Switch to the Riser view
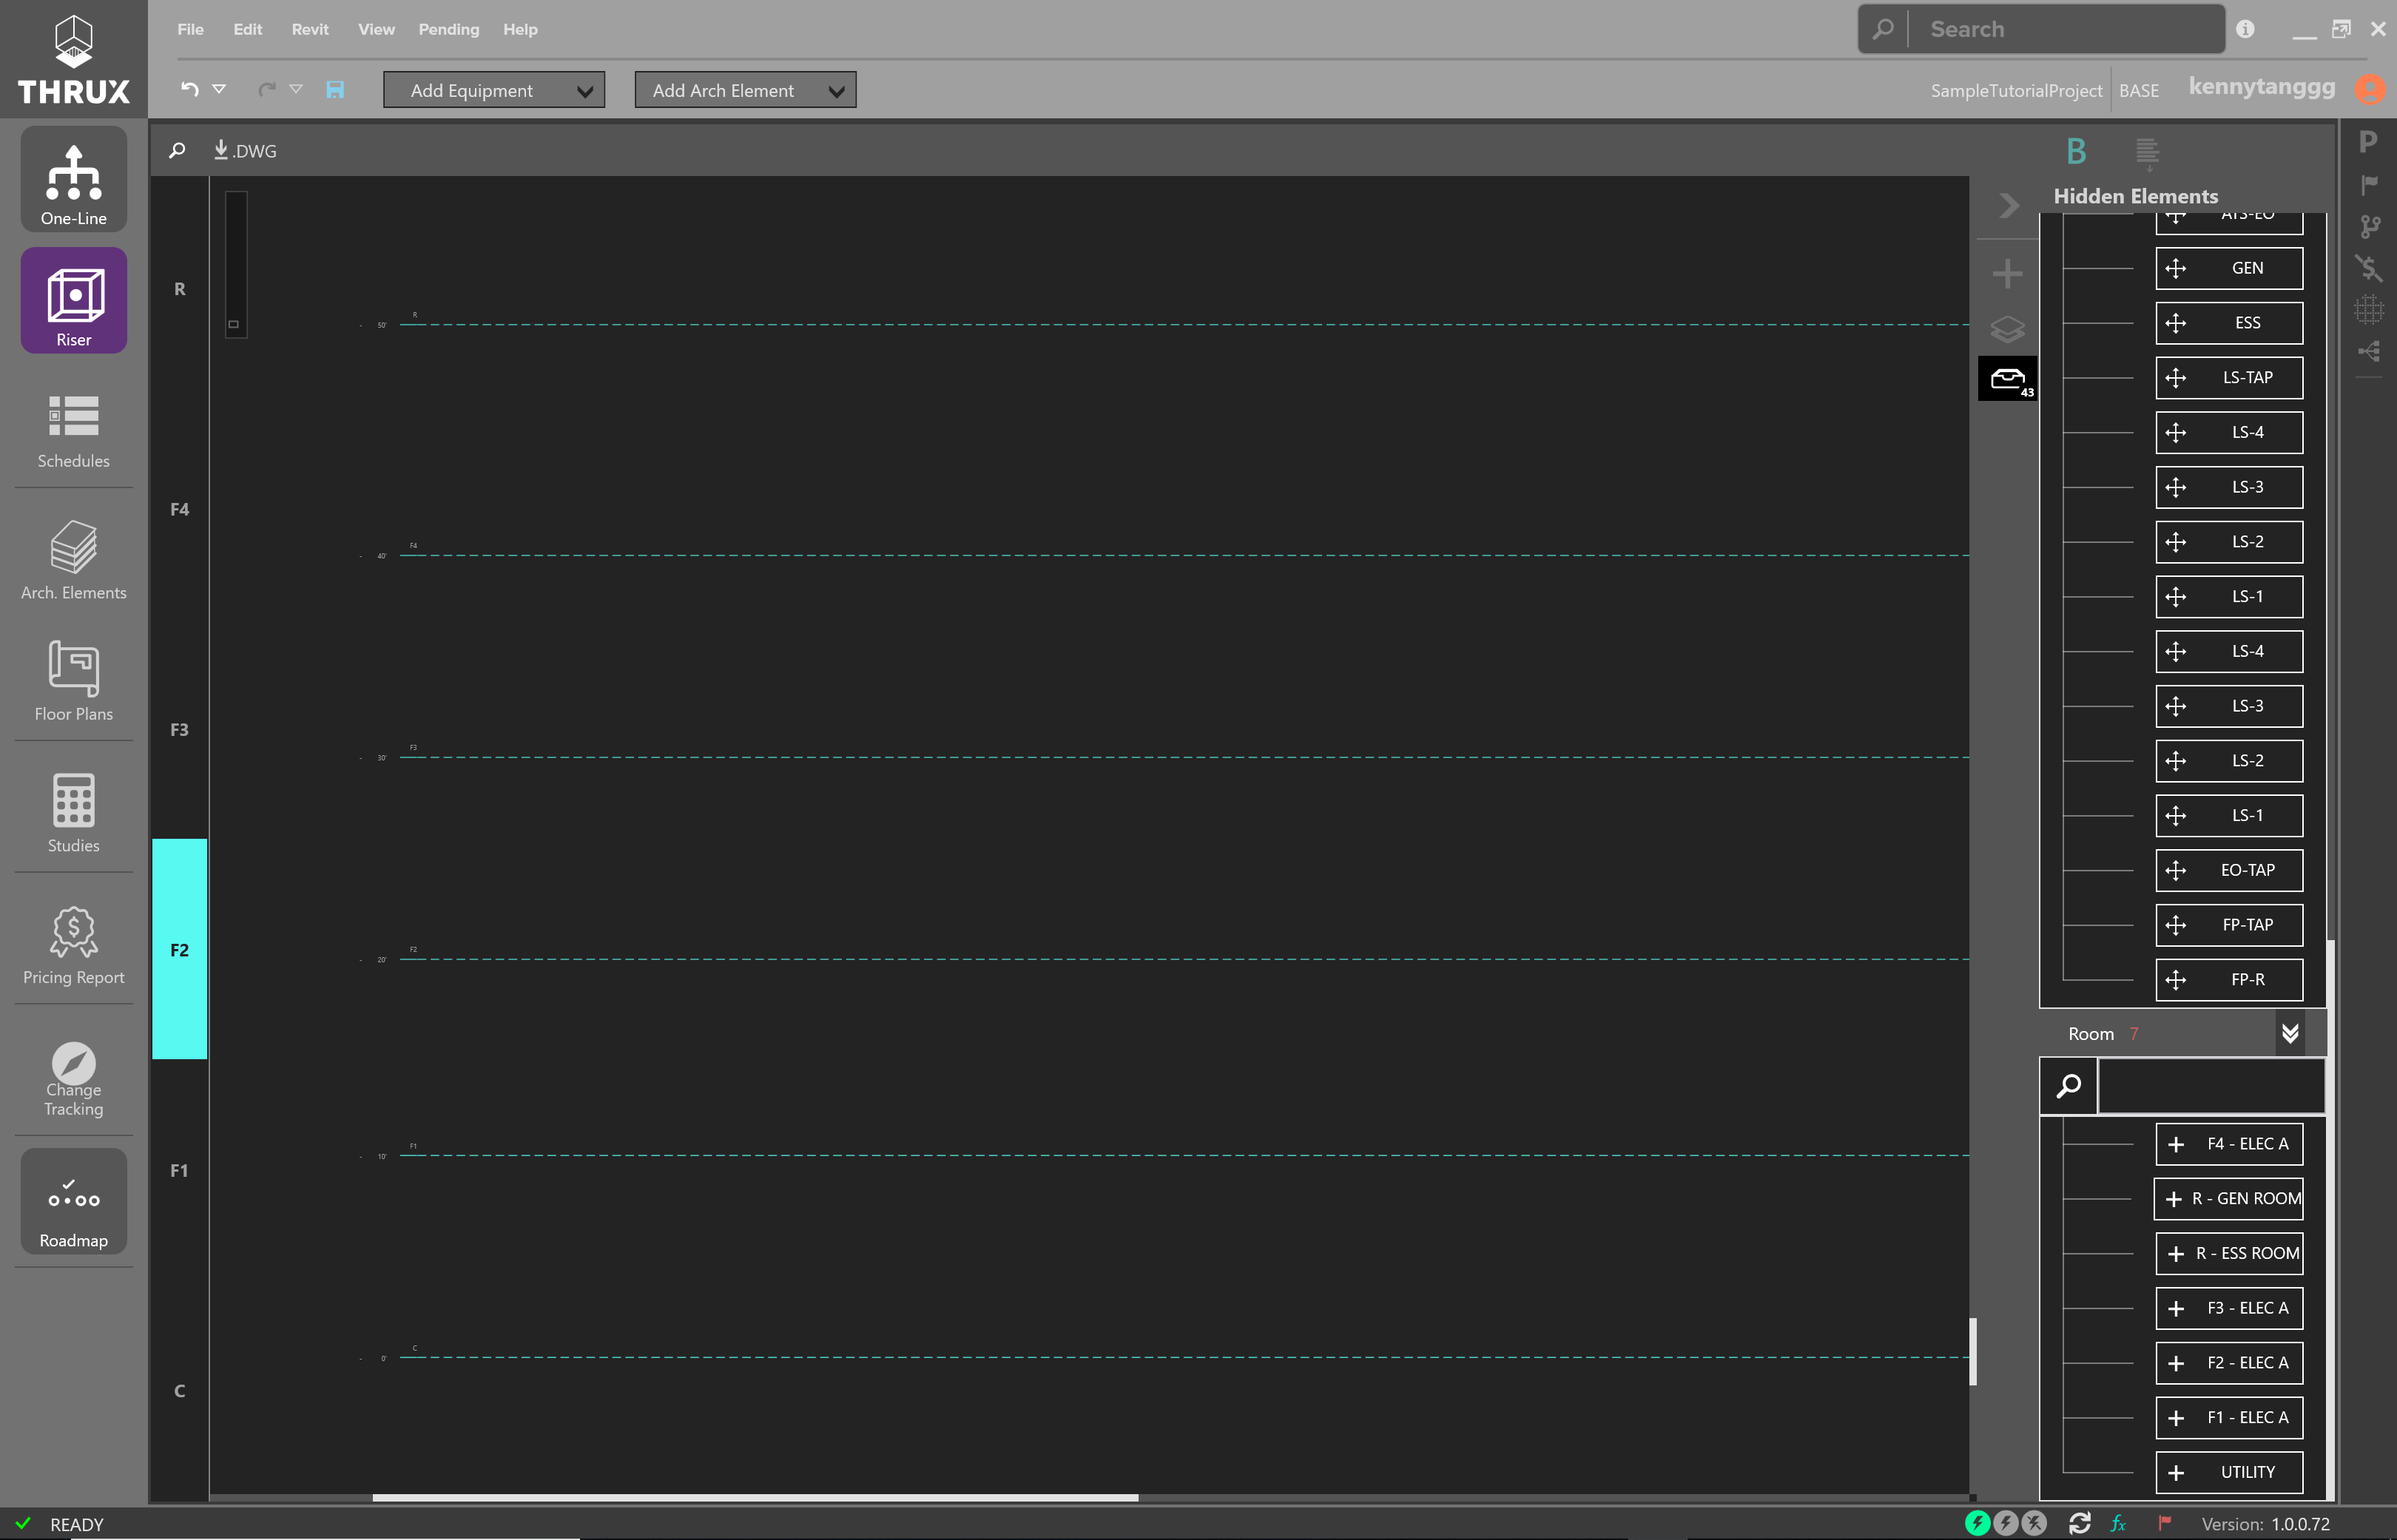This screenshot has height=1540, width=2397. click(73, 300)
